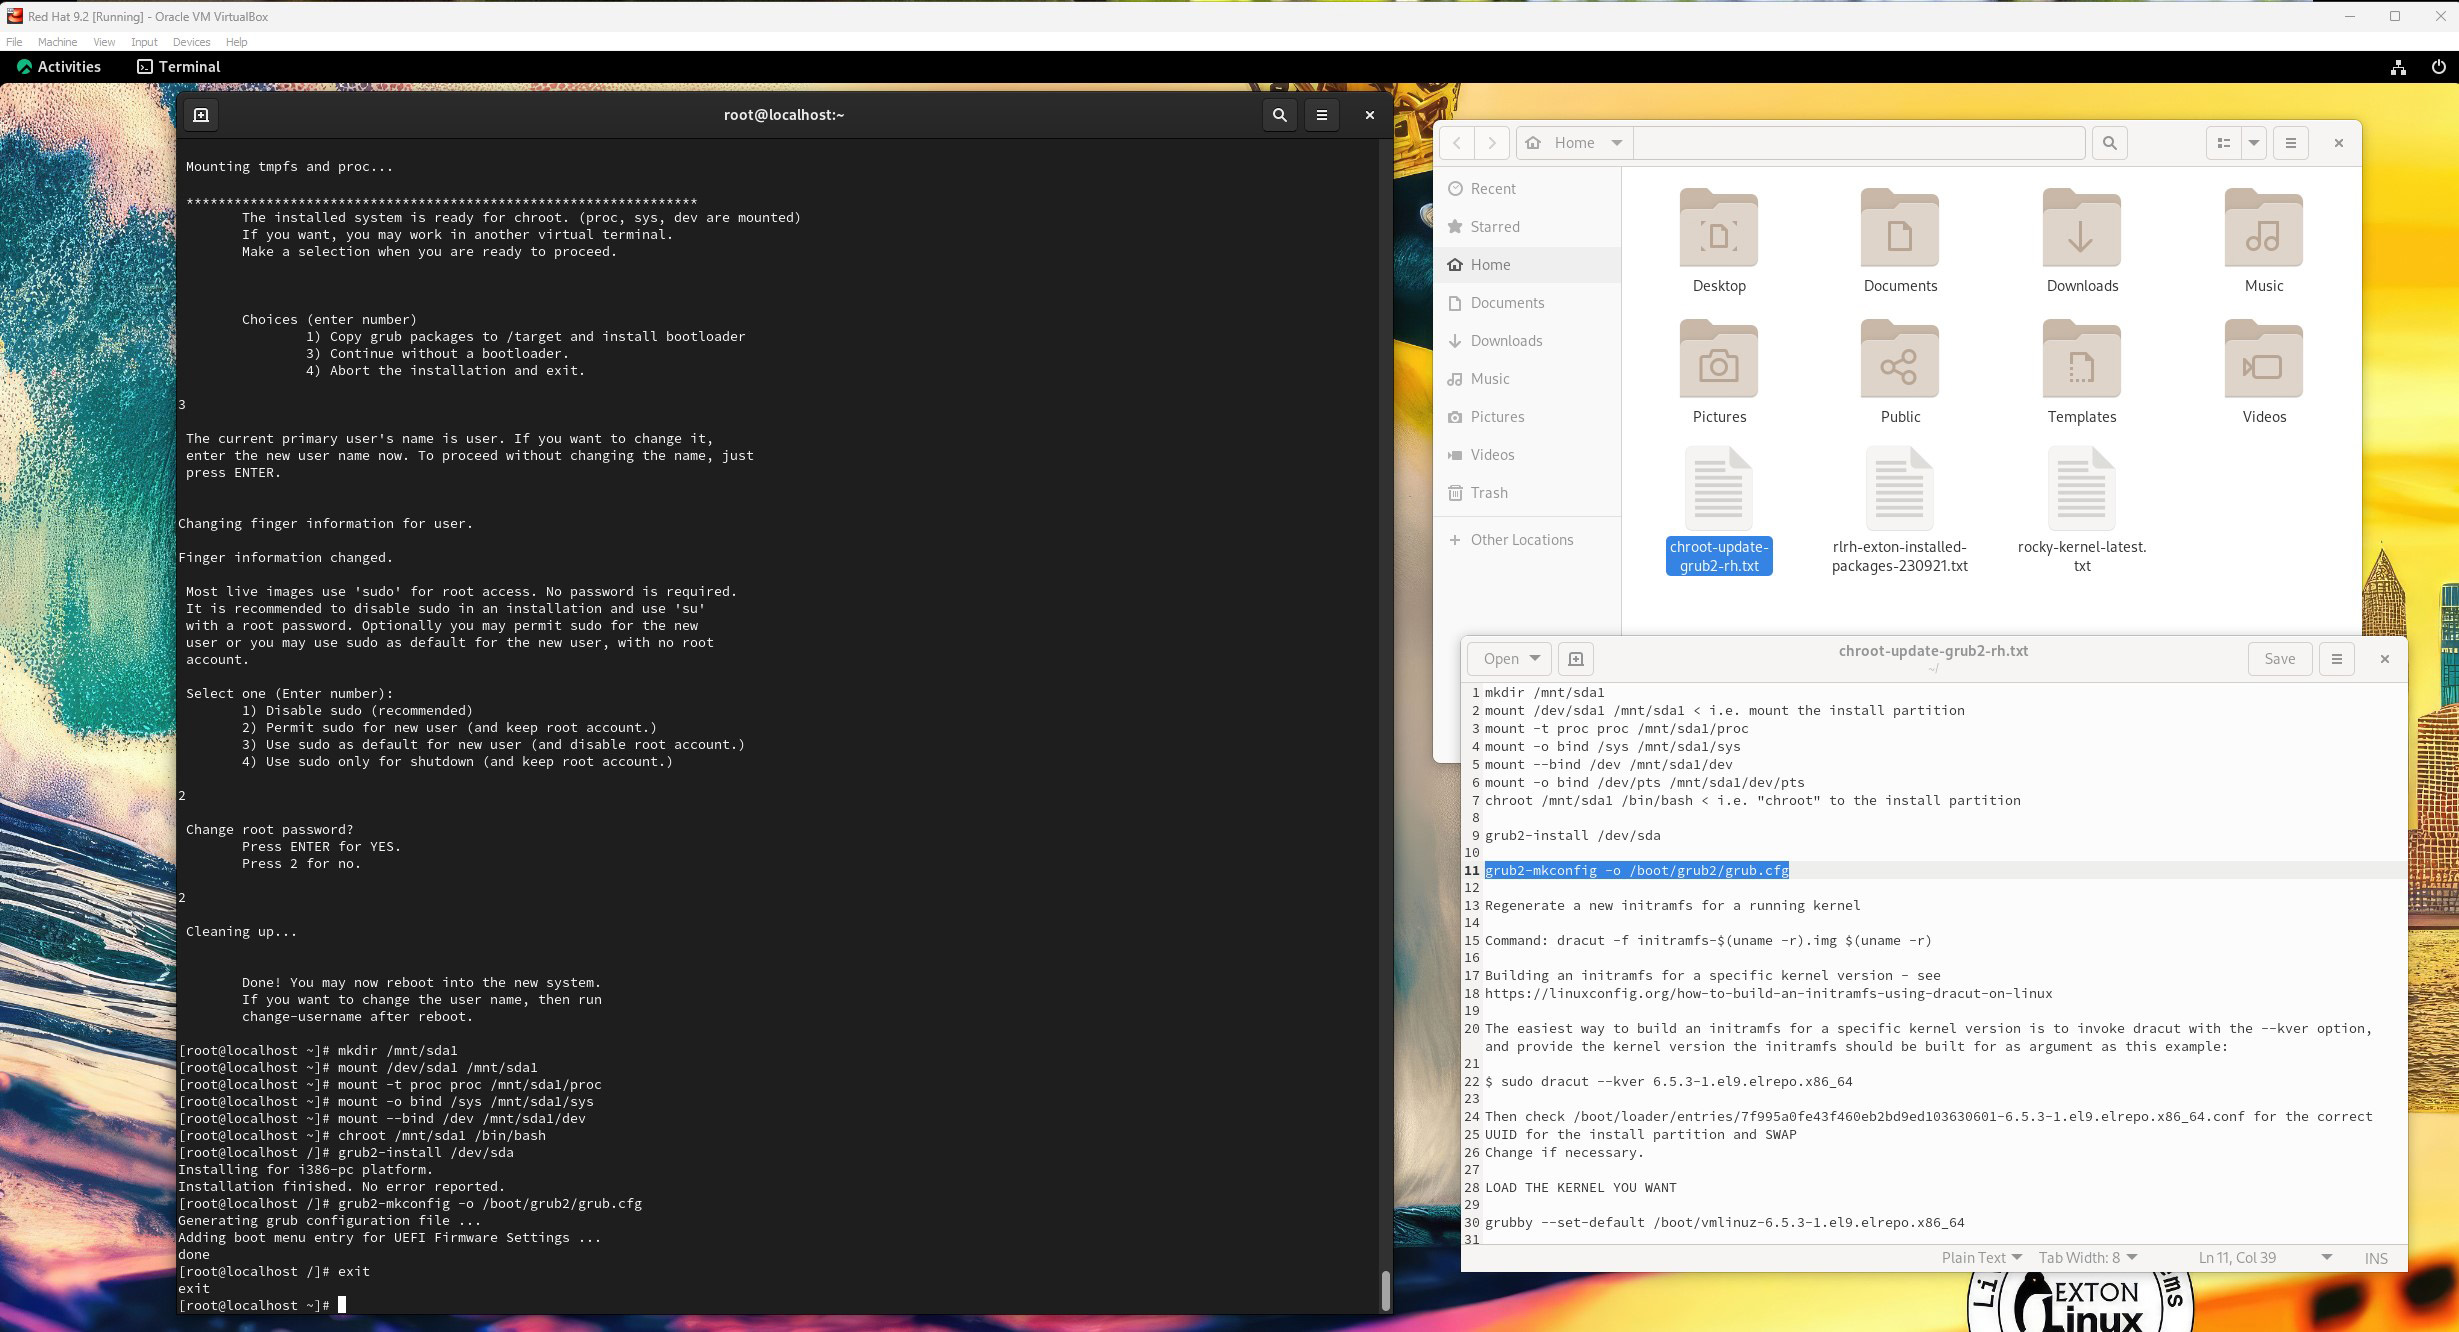Open the VirtualBox View menu
The height and width of the screenshot is (1332, 2459).
click(x=104, y=42)
